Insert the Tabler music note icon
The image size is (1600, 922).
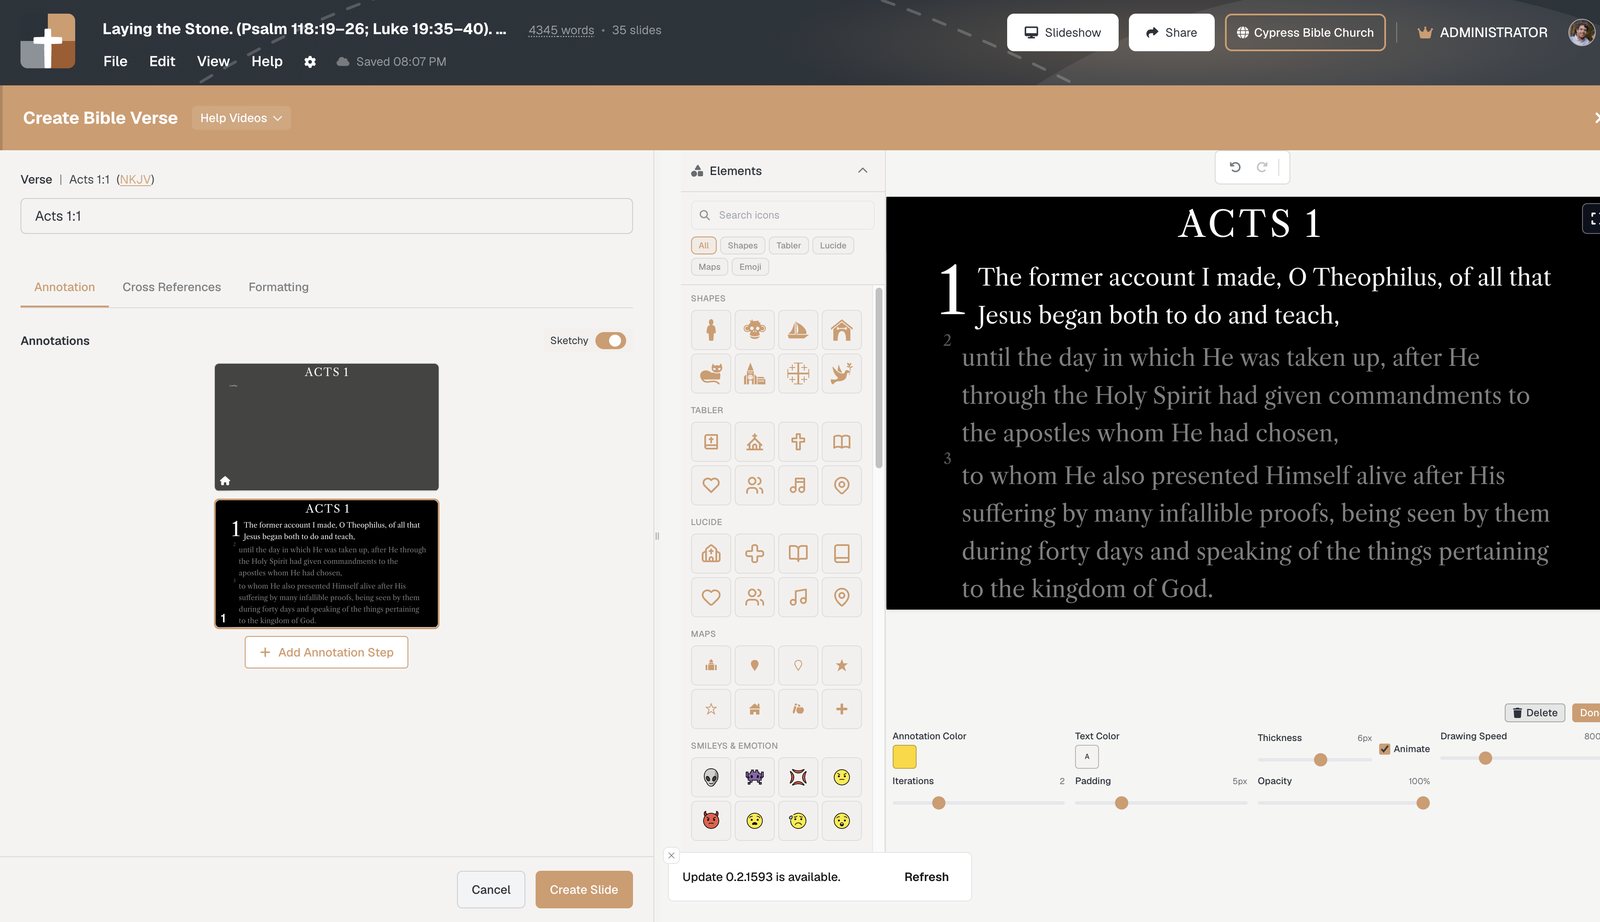(x=798, y=485)
